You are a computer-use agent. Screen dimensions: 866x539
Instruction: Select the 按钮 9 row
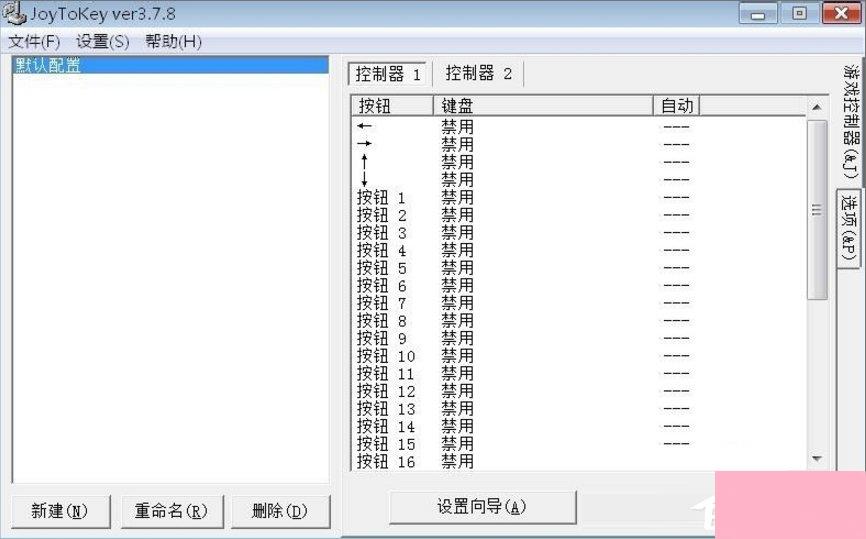(578, 339)
